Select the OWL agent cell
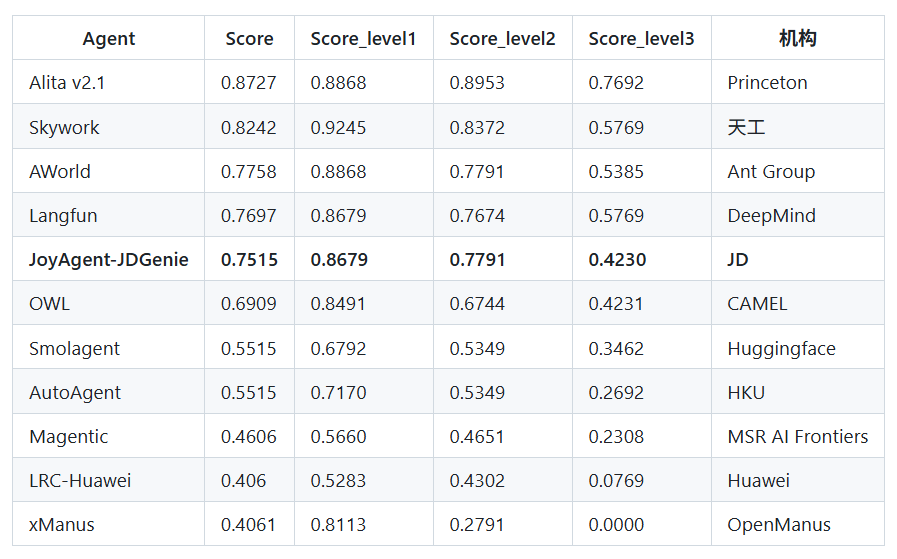 pyautogui.click(x=109, y=303)
